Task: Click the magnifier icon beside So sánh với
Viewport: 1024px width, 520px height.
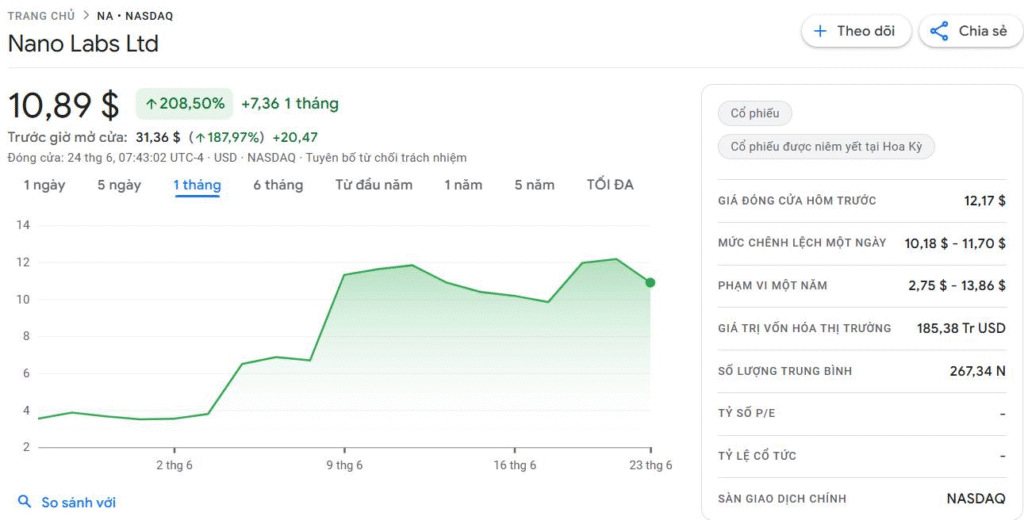Action: [24, 502]
